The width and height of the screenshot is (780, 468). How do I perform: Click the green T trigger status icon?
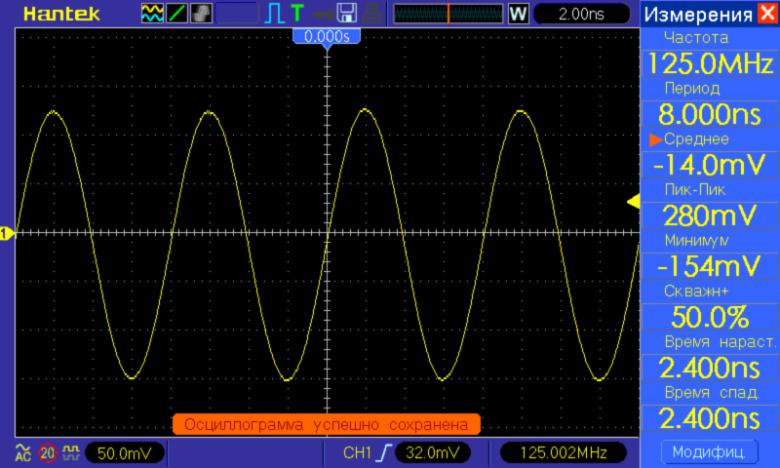(298, 14)
